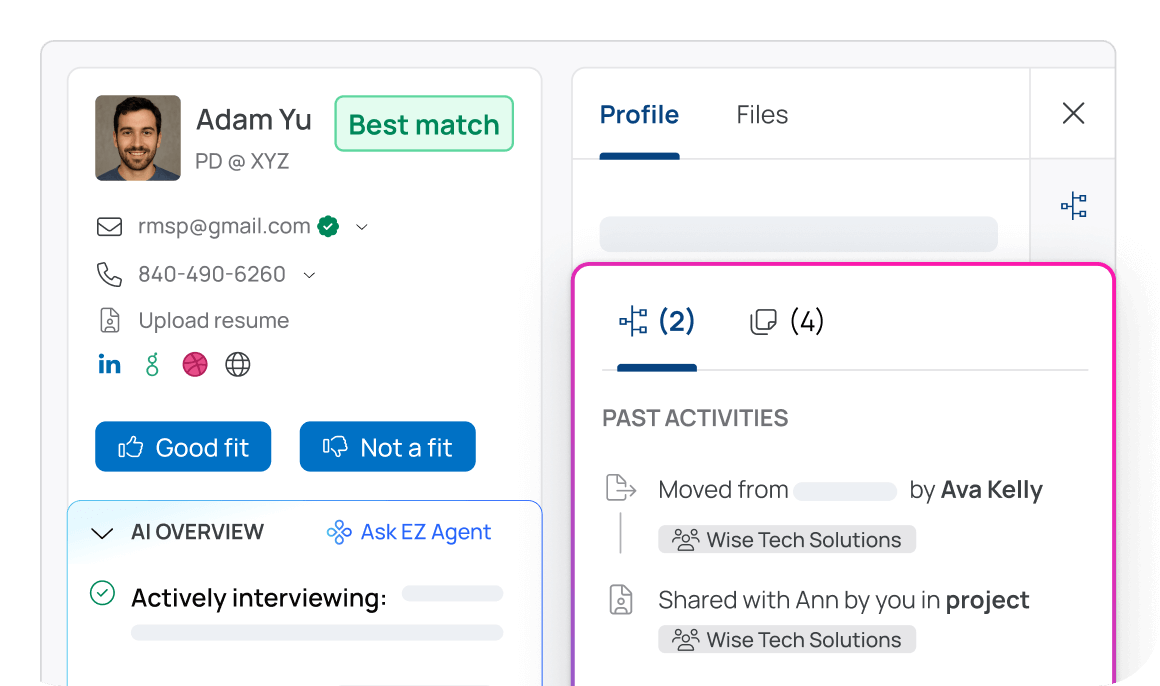Click the envelope email icon
This screenshot has height=686, width=1160.
click(x=109, y=227)
